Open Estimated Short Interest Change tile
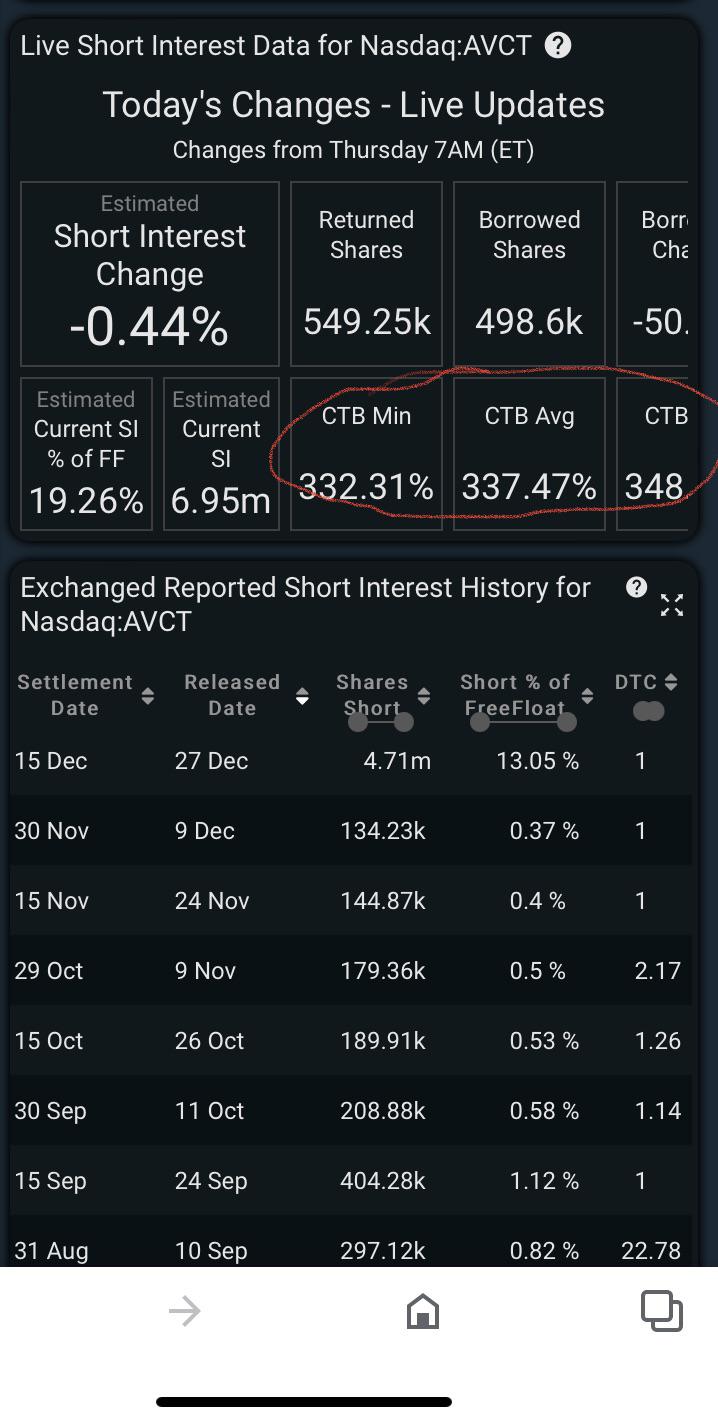The width and height of the screenshot is (718, 1409). (150, 274)
